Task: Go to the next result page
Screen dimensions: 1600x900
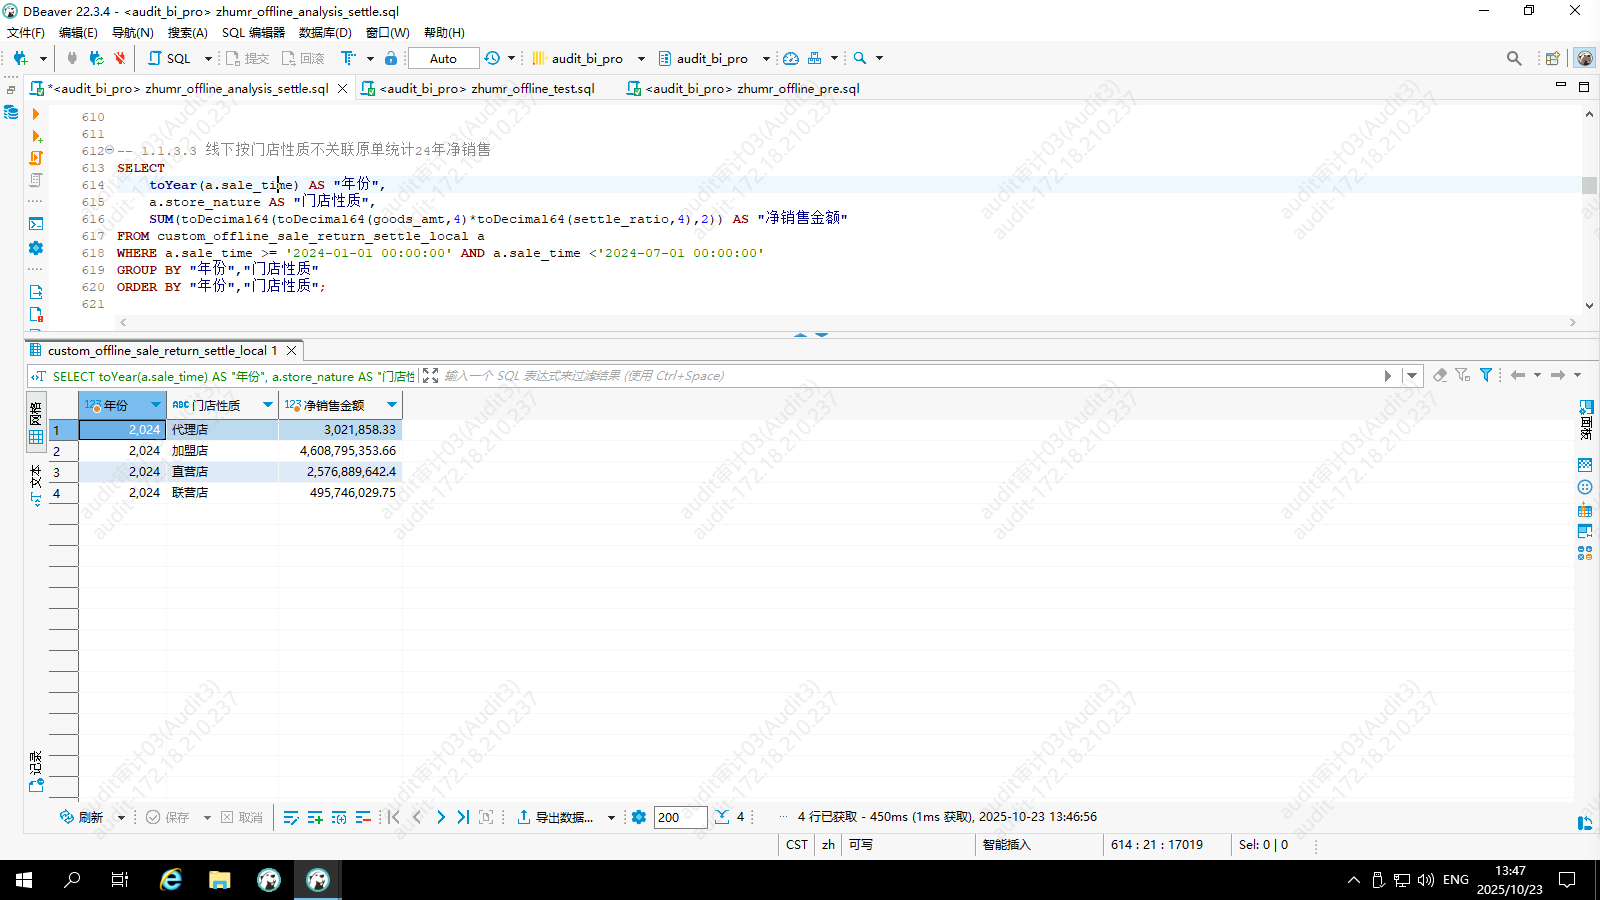Action: tap(441, 817)
